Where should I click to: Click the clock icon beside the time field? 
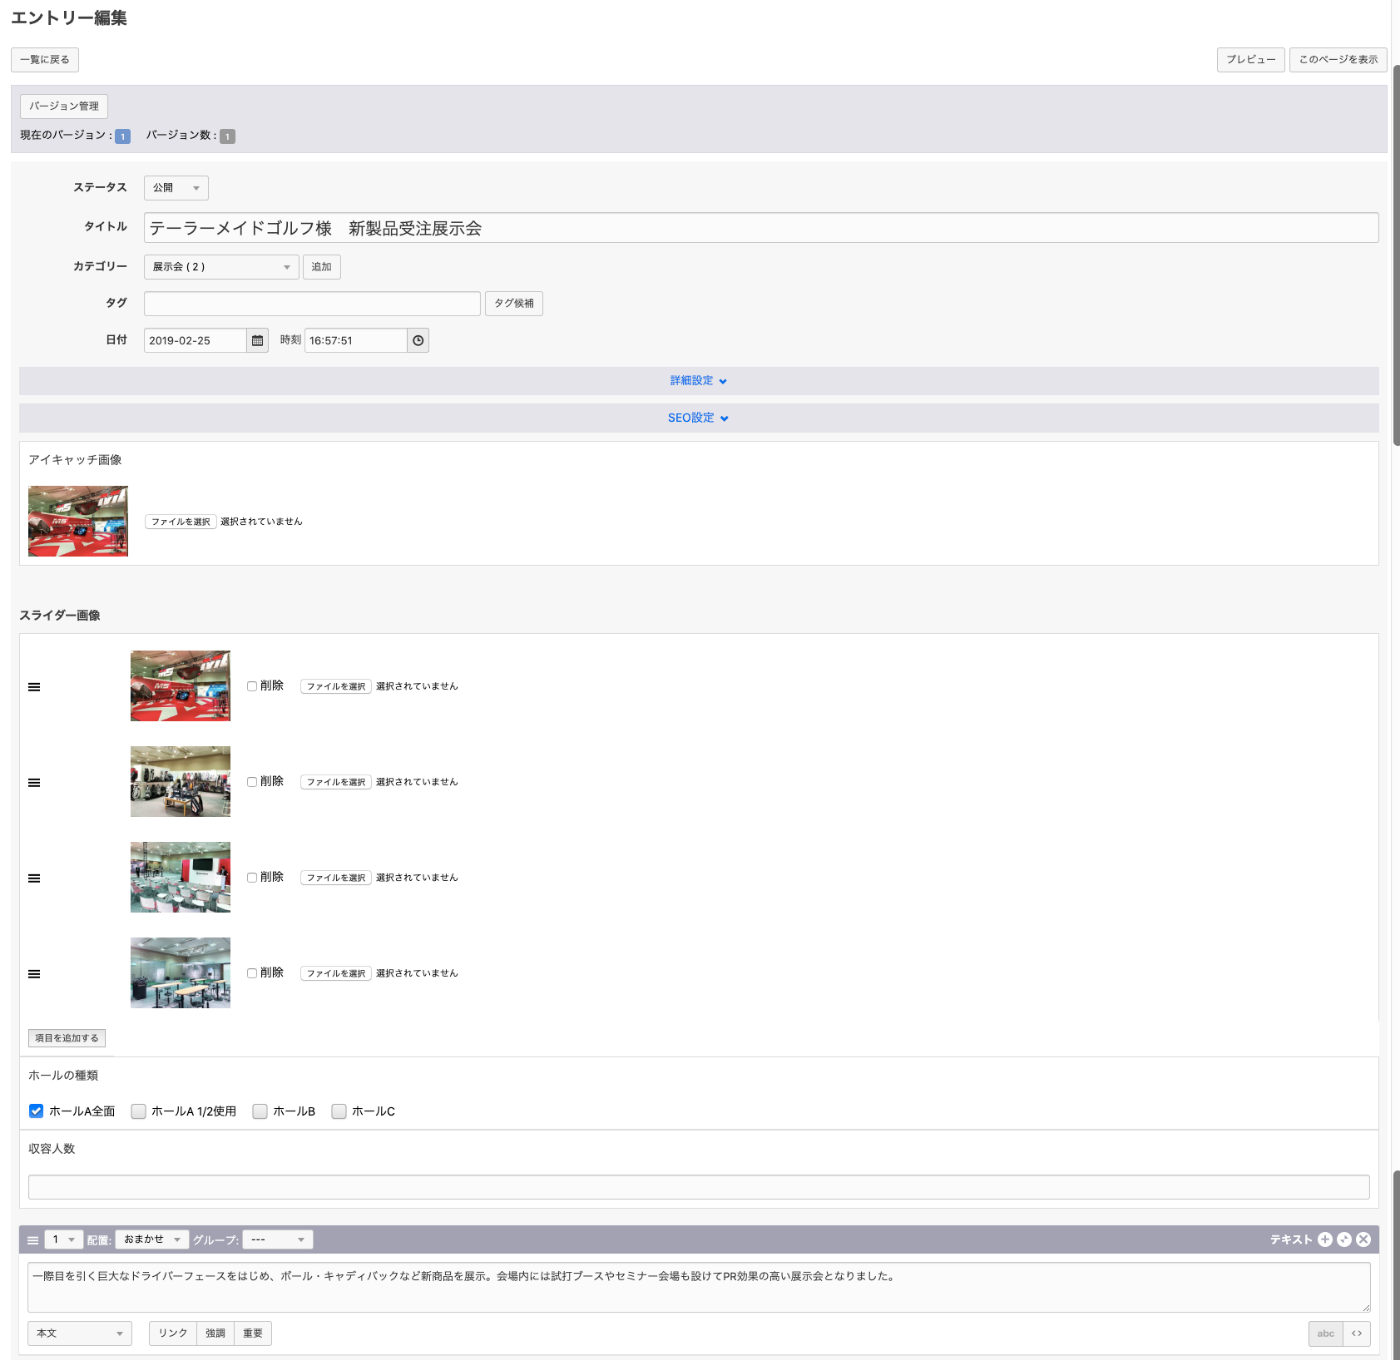tap(418, 341)
